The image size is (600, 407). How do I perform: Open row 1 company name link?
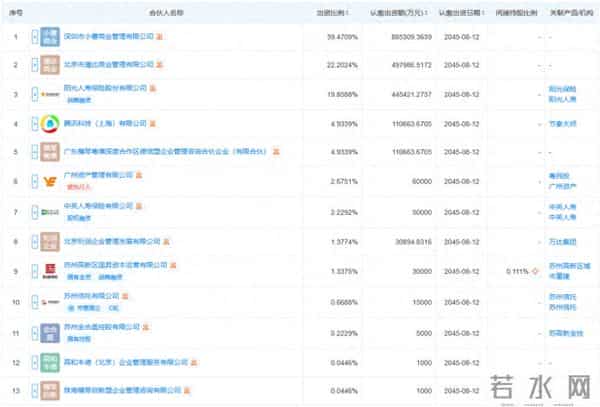point(109,36)
